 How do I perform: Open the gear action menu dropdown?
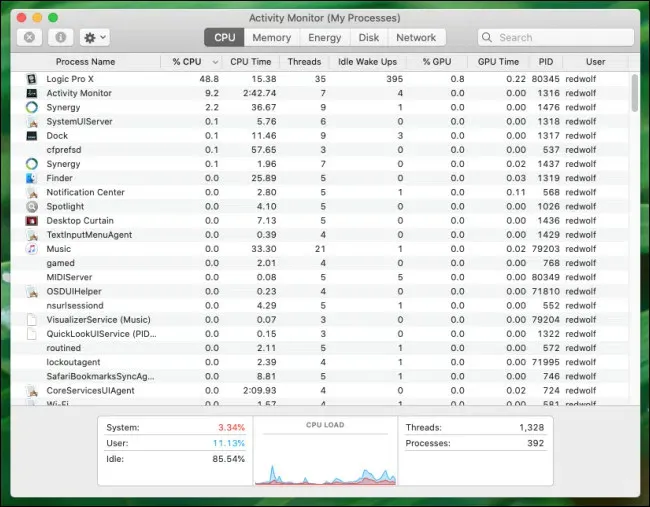pyautogui.click(x=95, y=38)
